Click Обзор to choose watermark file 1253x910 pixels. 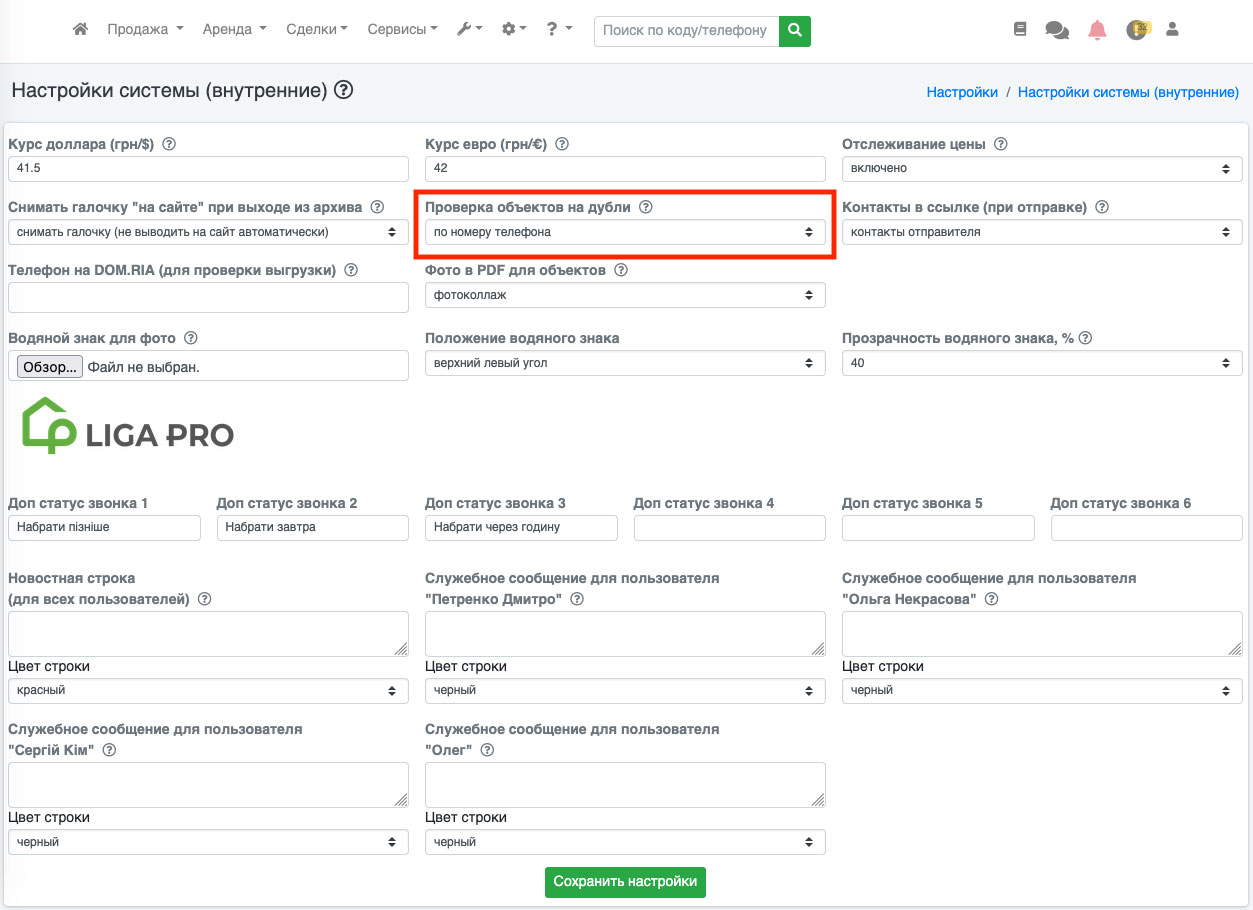click(x=50, y=367)
